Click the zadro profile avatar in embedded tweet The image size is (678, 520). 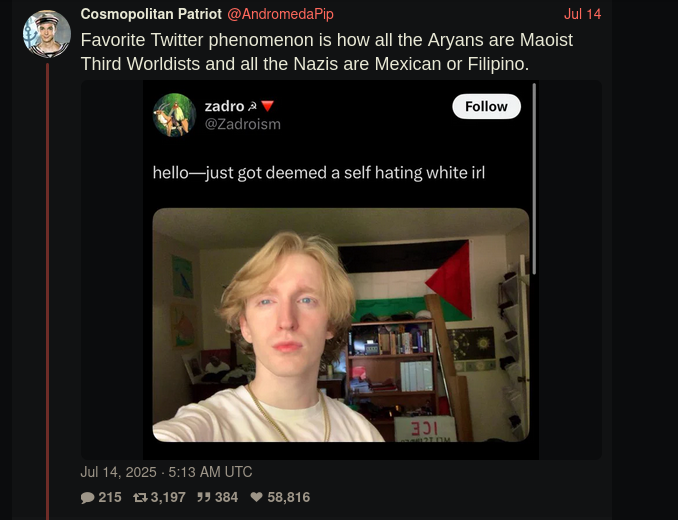tap(174, 115)
